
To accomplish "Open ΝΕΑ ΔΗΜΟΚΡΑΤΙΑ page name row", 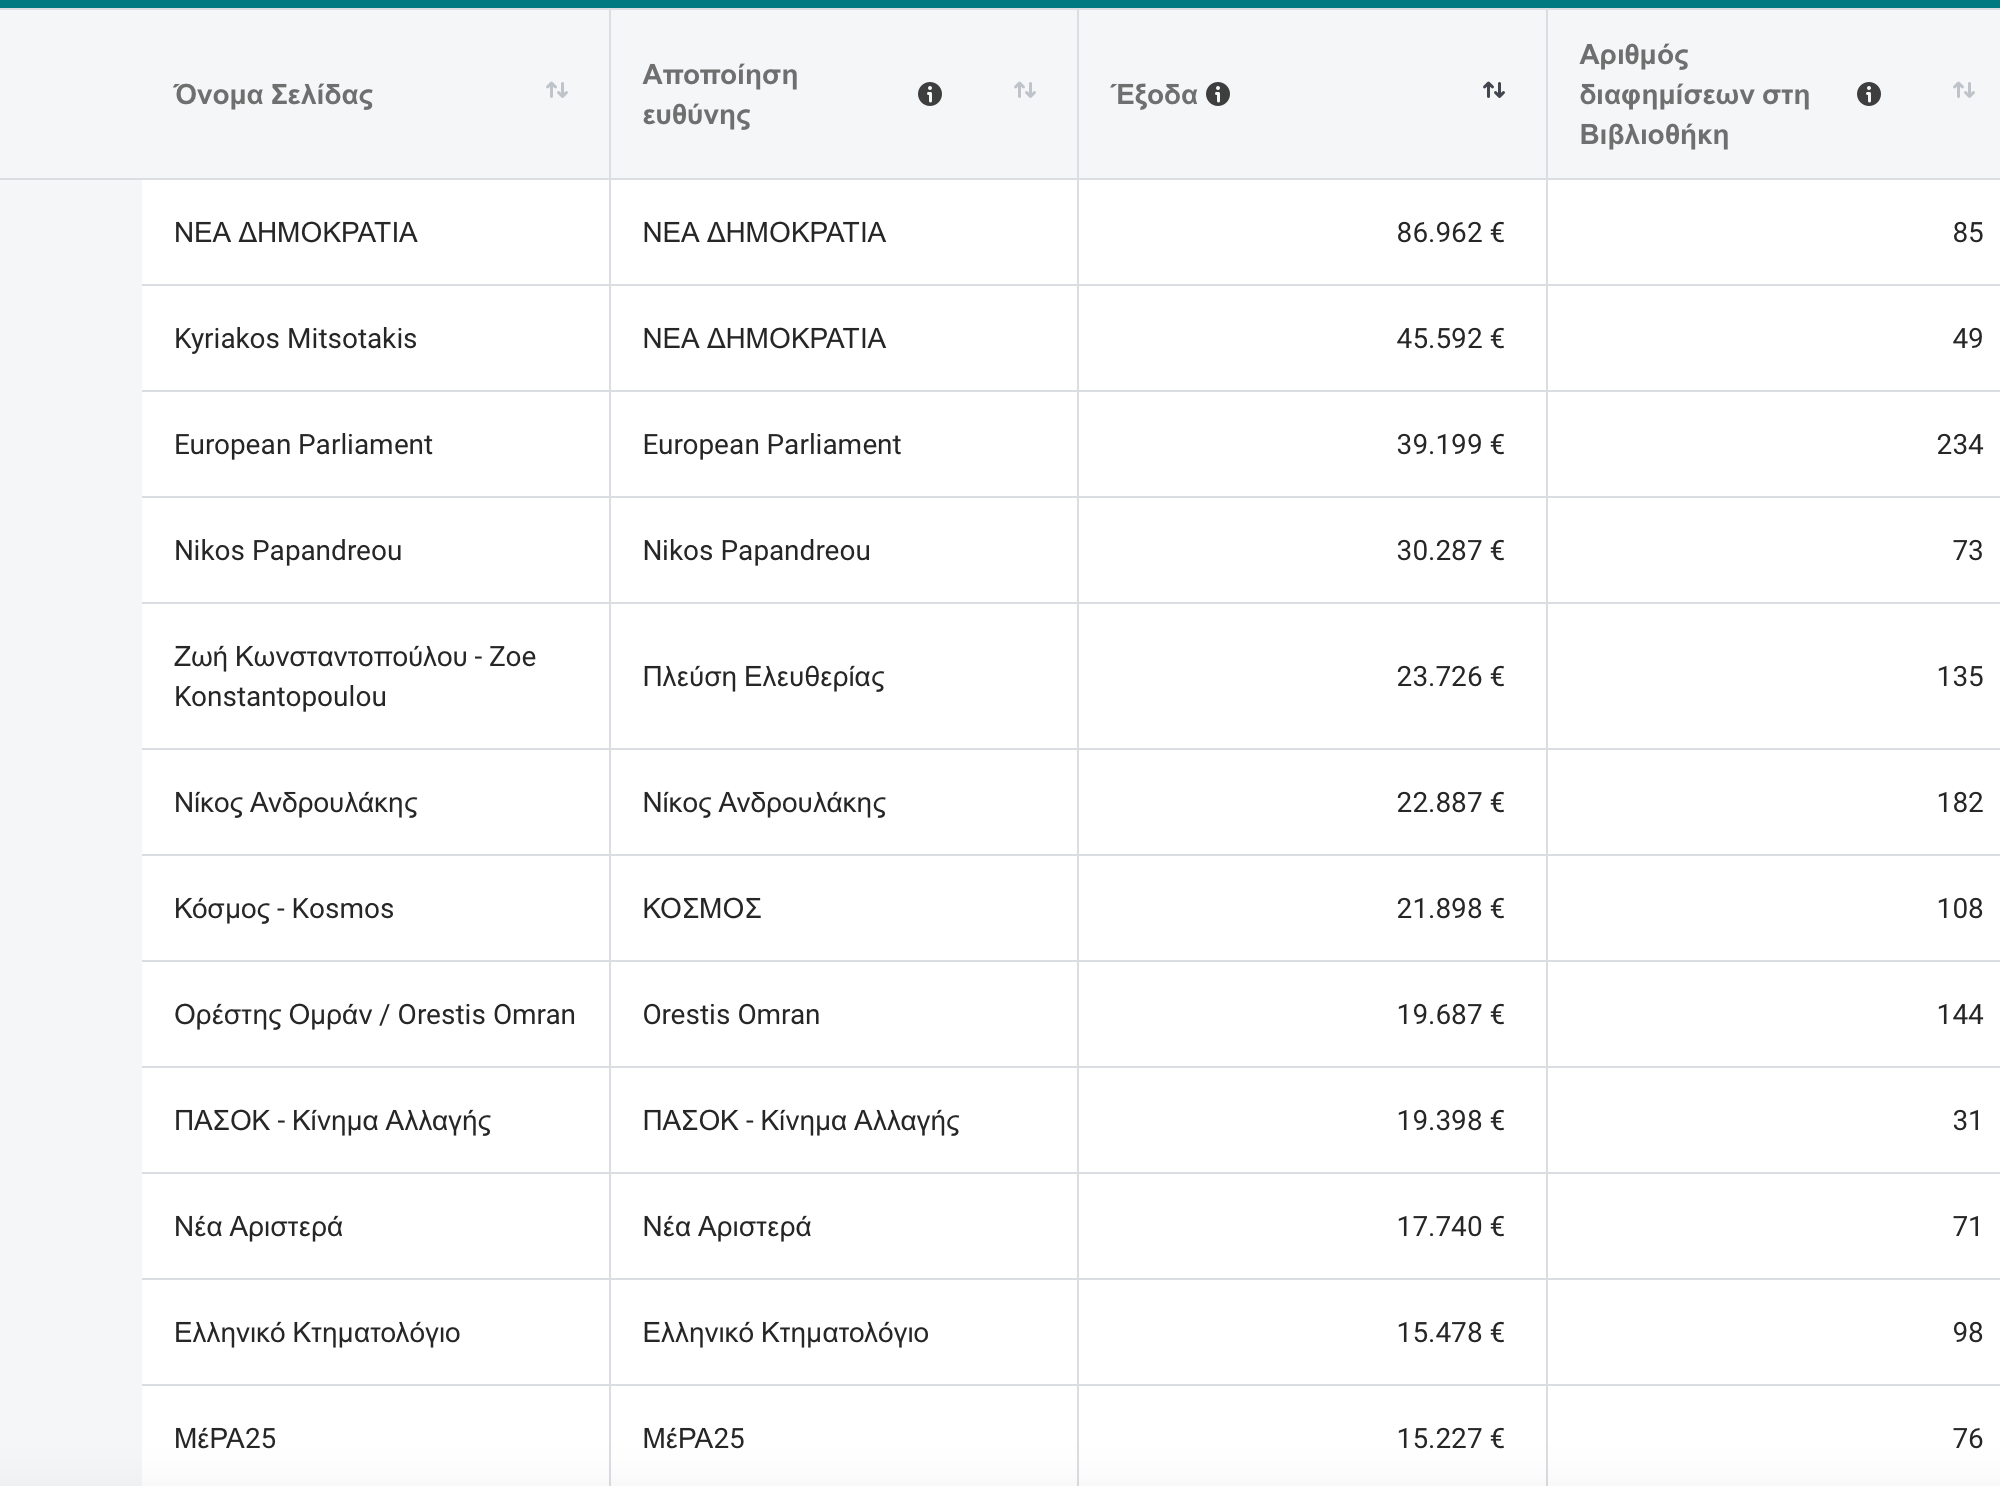I will pos(295,233).
